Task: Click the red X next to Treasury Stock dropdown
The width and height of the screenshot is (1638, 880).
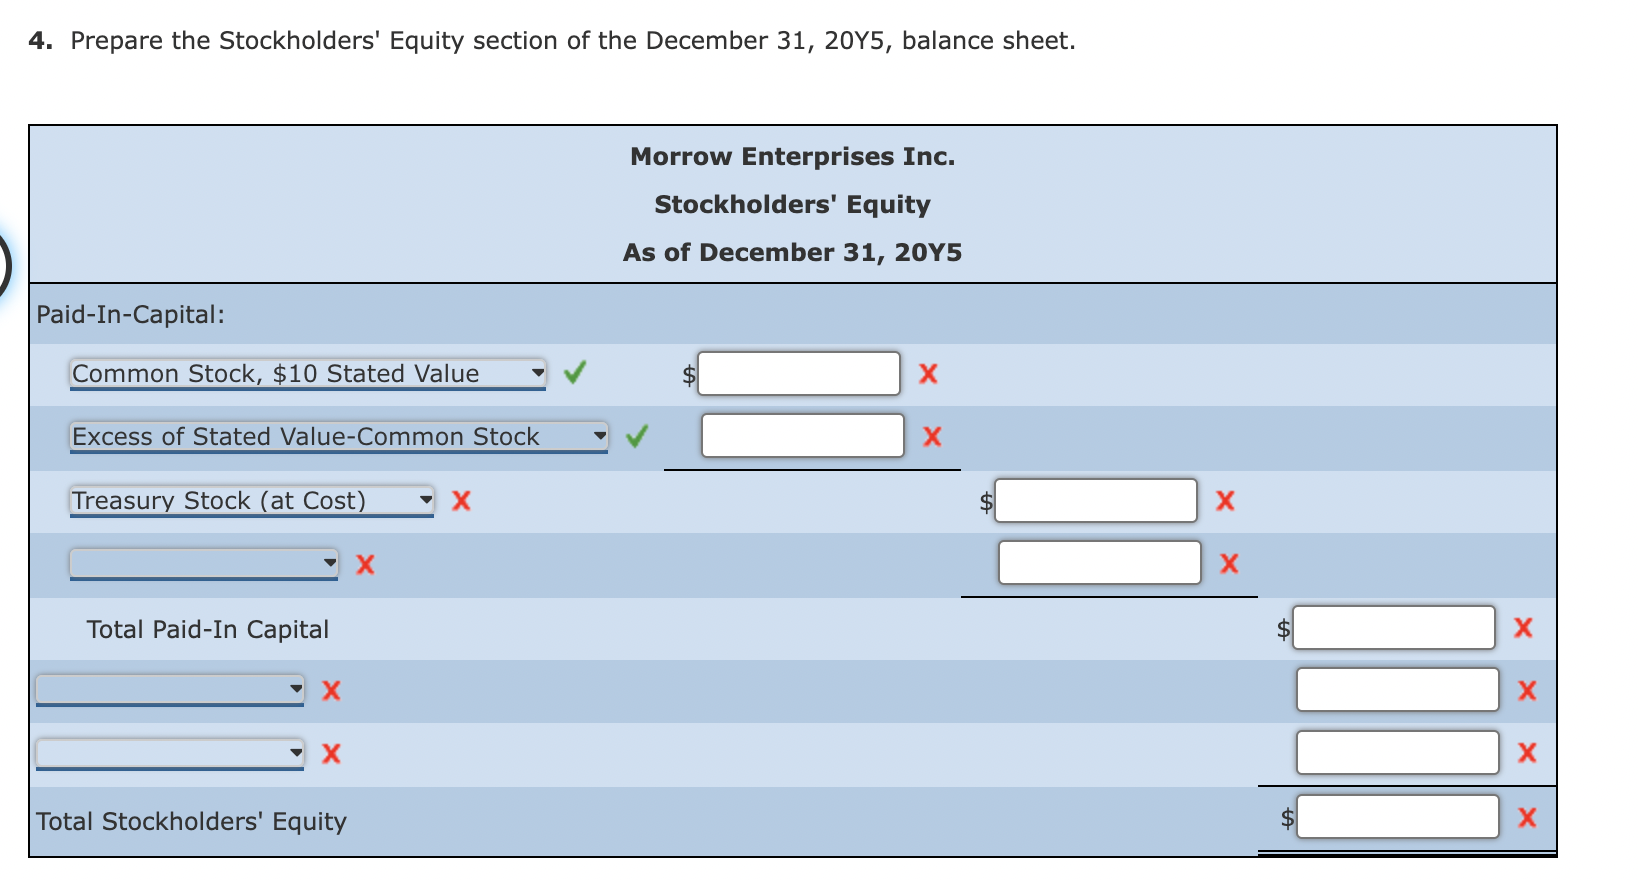Action: pos(461,501)
